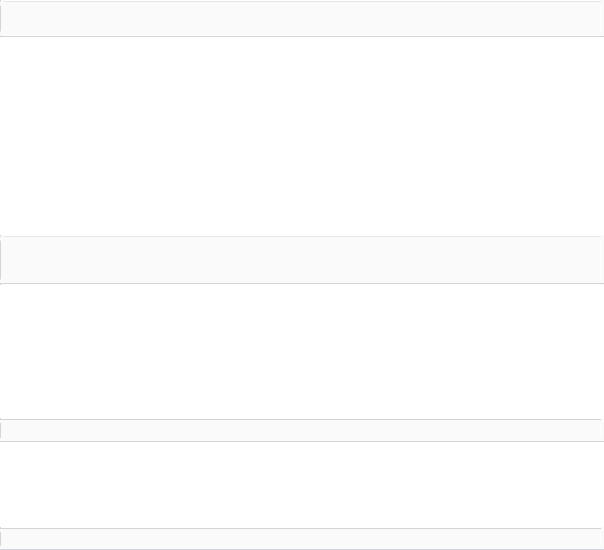Click the third gray section header band
Image resolution: width=604 pixels, height=550 pixels.
(302, 430)
